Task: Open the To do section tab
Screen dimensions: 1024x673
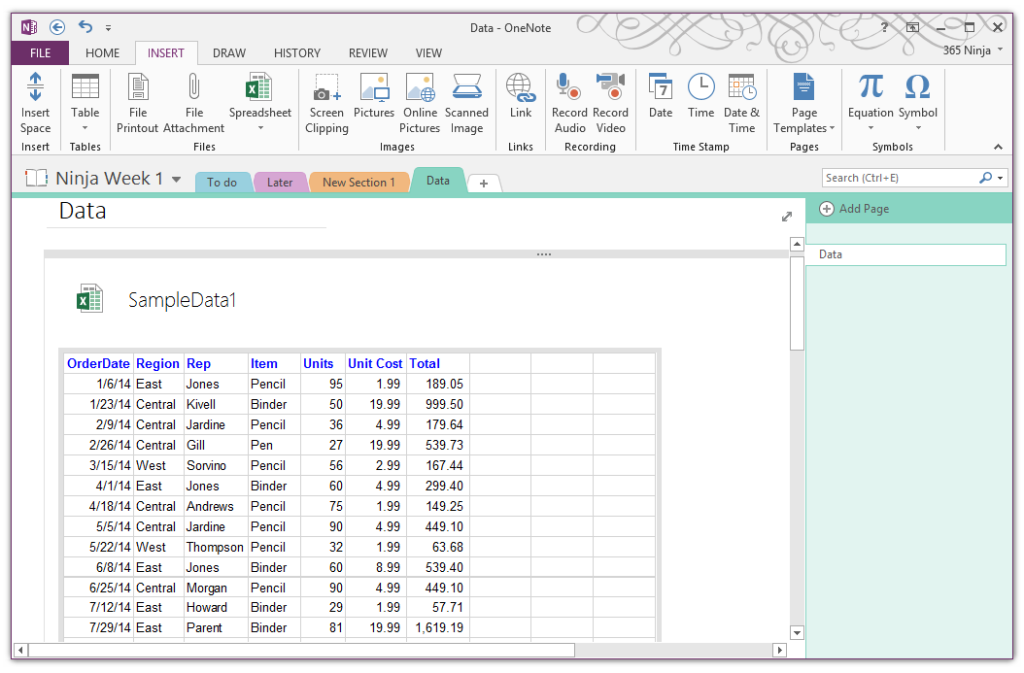Action: click(x=222, y=182)
